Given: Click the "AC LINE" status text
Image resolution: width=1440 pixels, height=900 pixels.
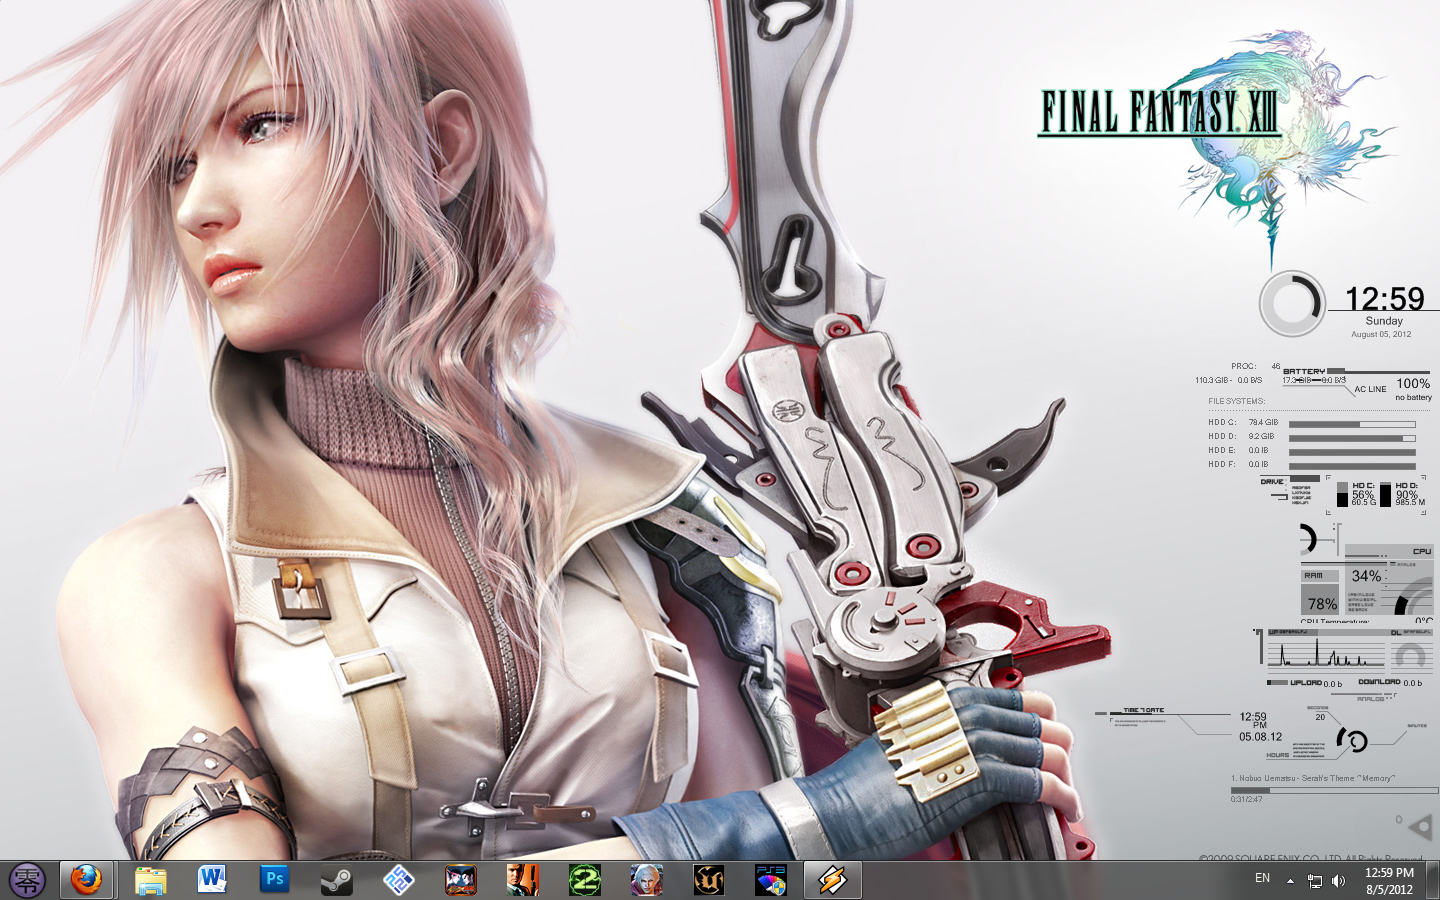Looking at the screenshot, I should [x=1370, y=389].
